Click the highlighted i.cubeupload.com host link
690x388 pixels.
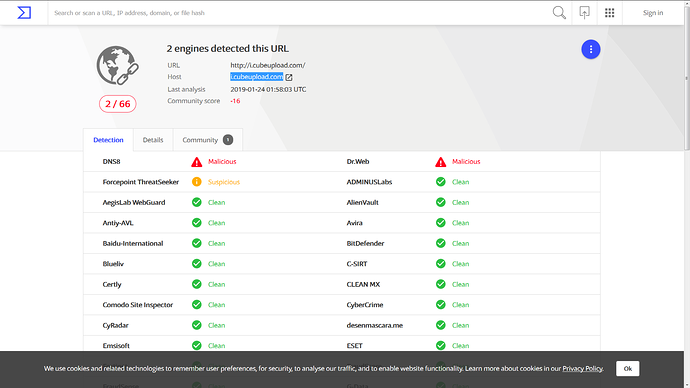pyautogui.click(x=257, y=77)
